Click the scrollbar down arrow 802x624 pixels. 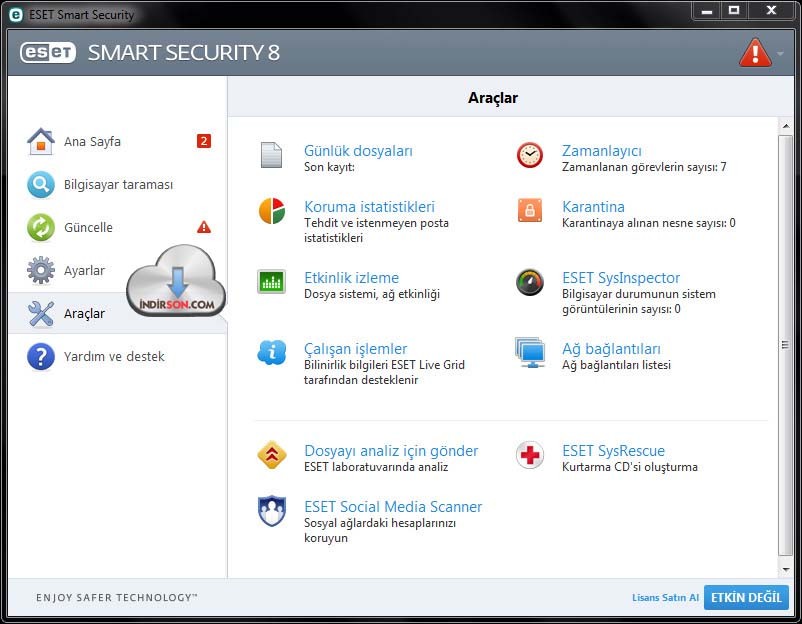tap(786, 569)
